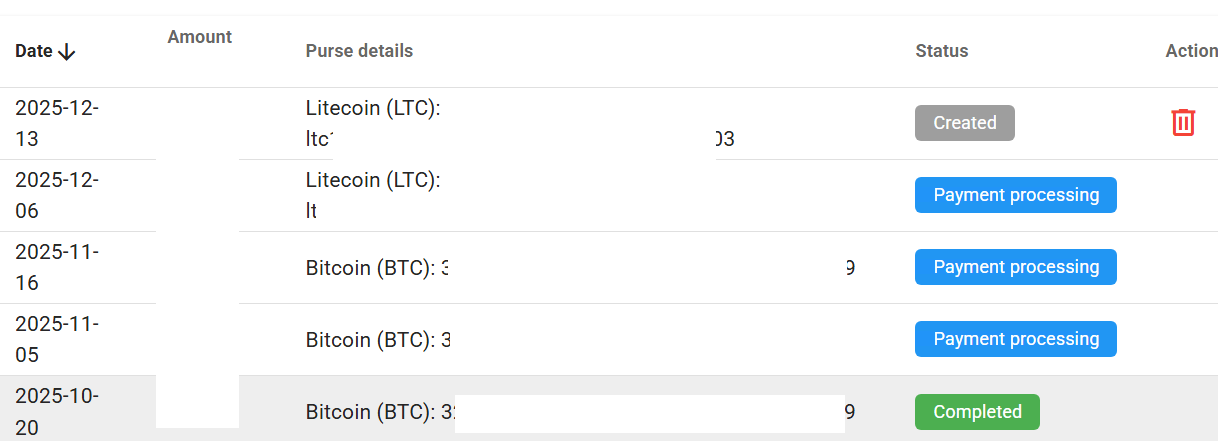Screen dimensions: 1218x441
Task: Click the green Completed status badge
Action: click(977, 412)
